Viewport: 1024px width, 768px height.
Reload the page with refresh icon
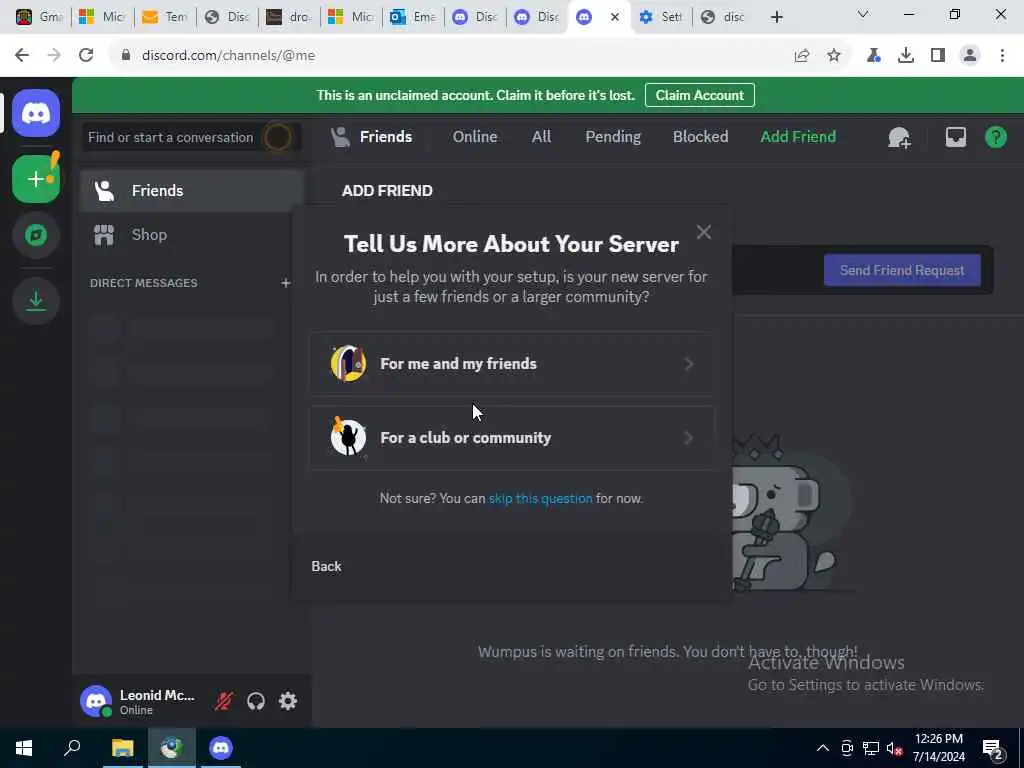click(x=86, y=56)
